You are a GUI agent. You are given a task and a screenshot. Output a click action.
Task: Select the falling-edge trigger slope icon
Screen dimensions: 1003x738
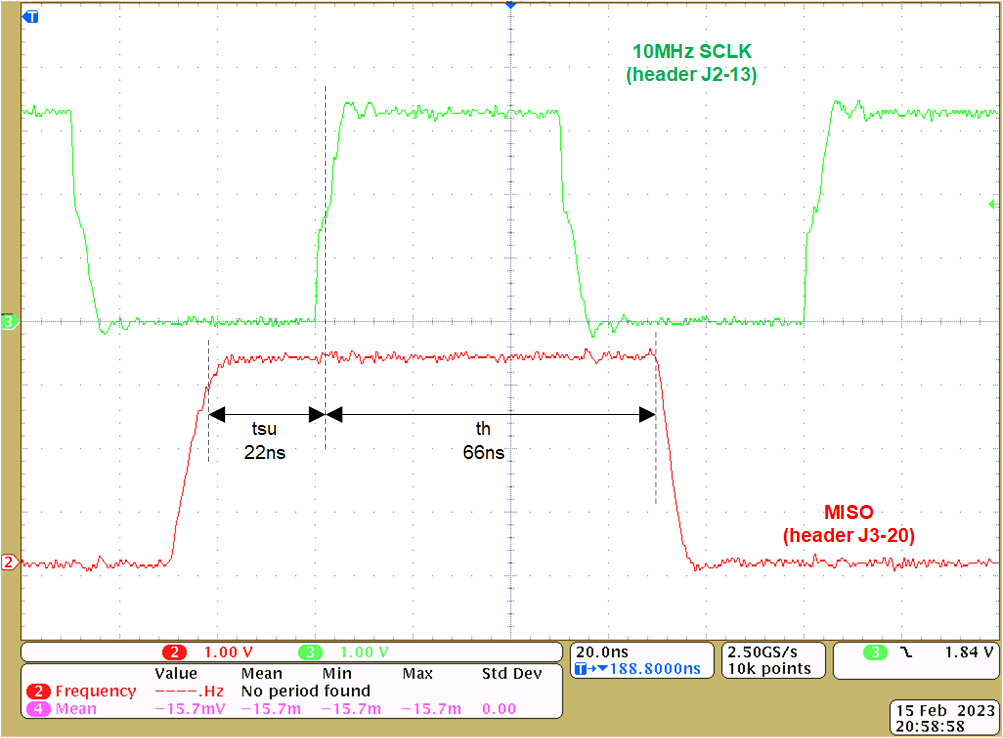coord(906,651)
